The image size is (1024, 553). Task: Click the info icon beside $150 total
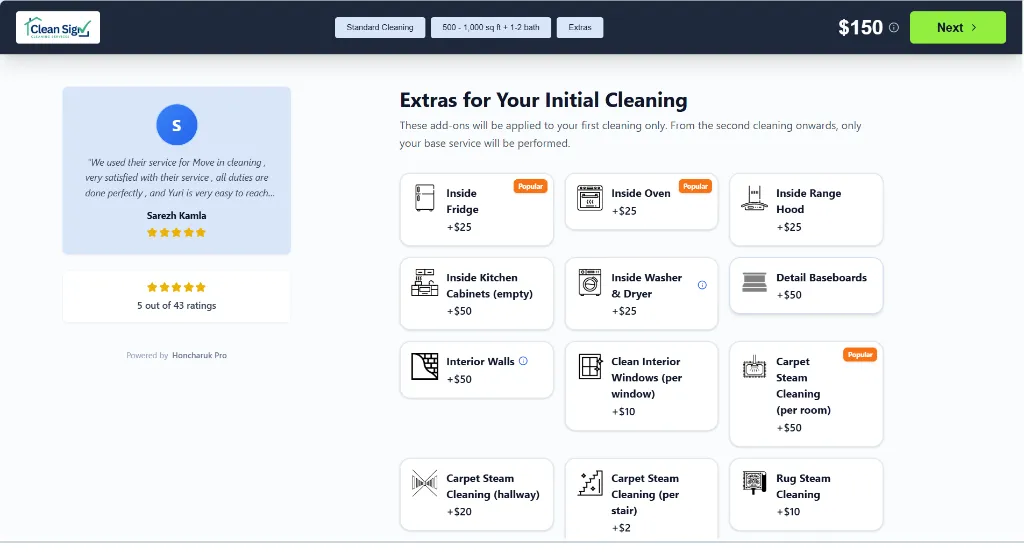point(894,27)
